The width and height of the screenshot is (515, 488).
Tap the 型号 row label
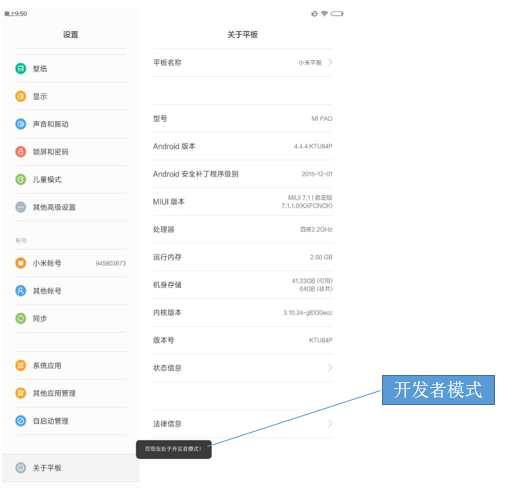[160, 118]
